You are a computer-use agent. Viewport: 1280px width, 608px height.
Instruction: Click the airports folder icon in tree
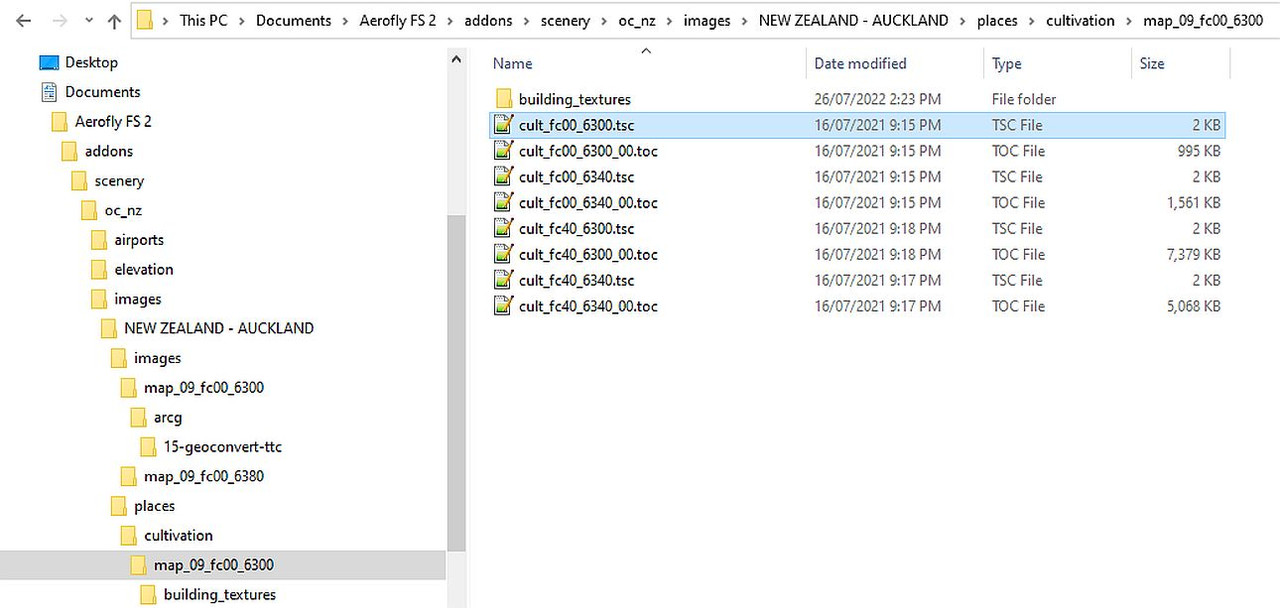pyautogui.click(x=99, y=240)
